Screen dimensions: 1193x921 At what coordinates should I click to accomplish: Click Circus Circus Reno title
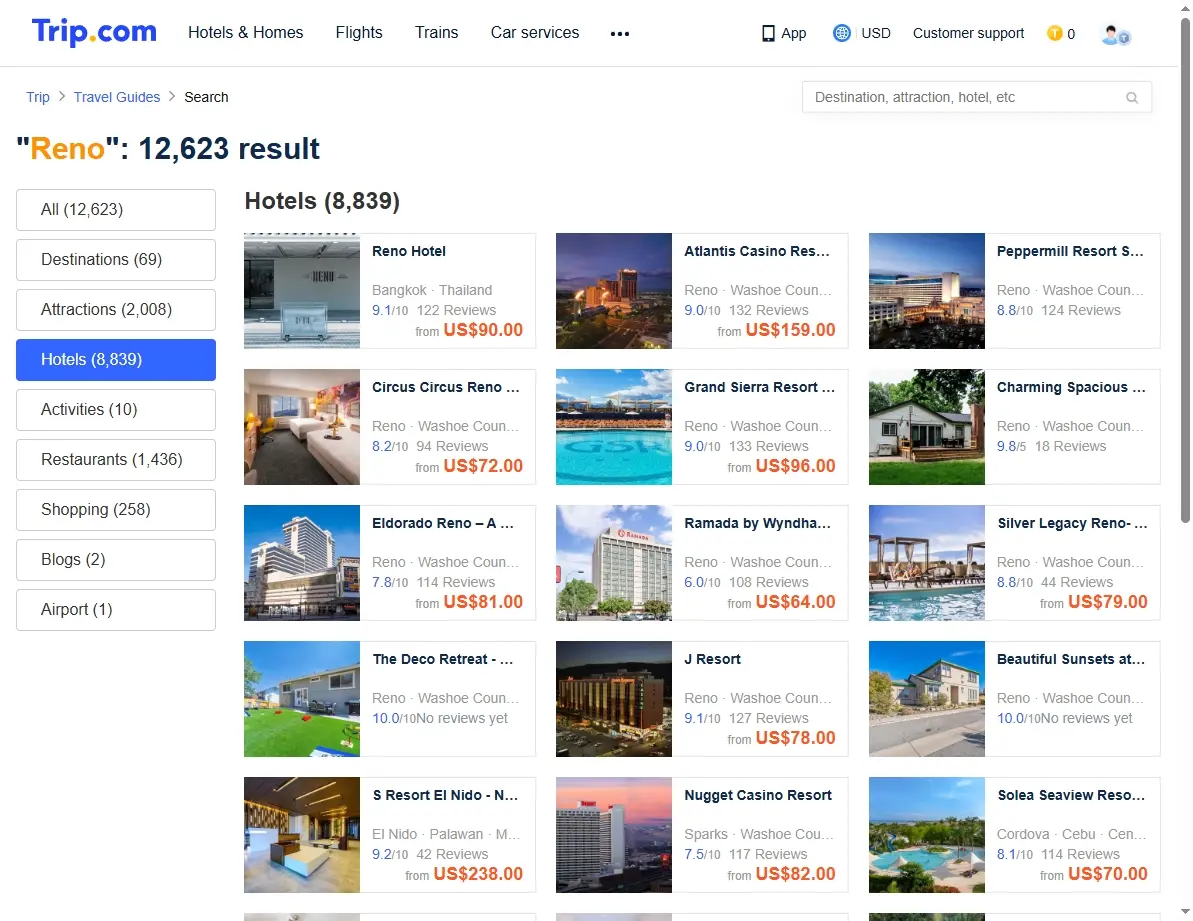tap(446, 387)
